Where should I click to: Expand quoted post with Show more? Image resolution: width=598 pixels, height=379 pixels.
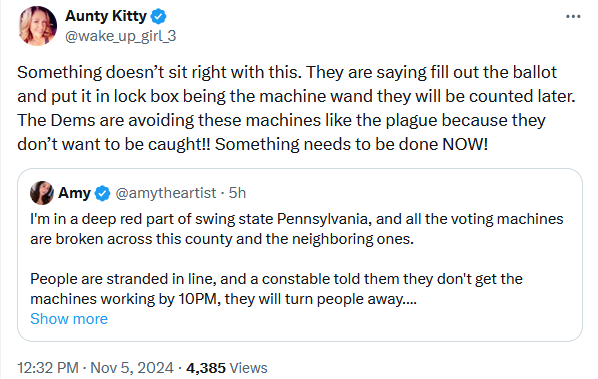click(69, 319)
